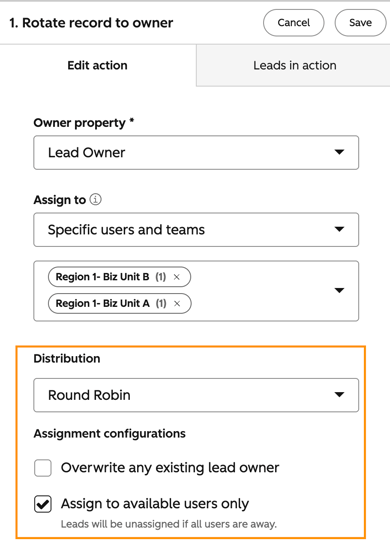Enable Overwrite any existing lead owner

[x=43, y=468]
